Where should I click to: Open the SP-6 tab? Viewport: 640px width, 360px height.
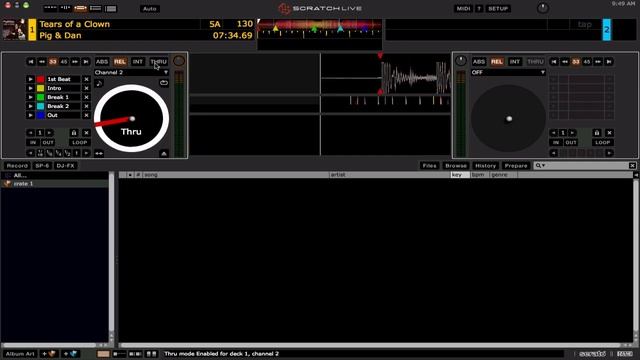pyautogui.click(x=42, y=166)
